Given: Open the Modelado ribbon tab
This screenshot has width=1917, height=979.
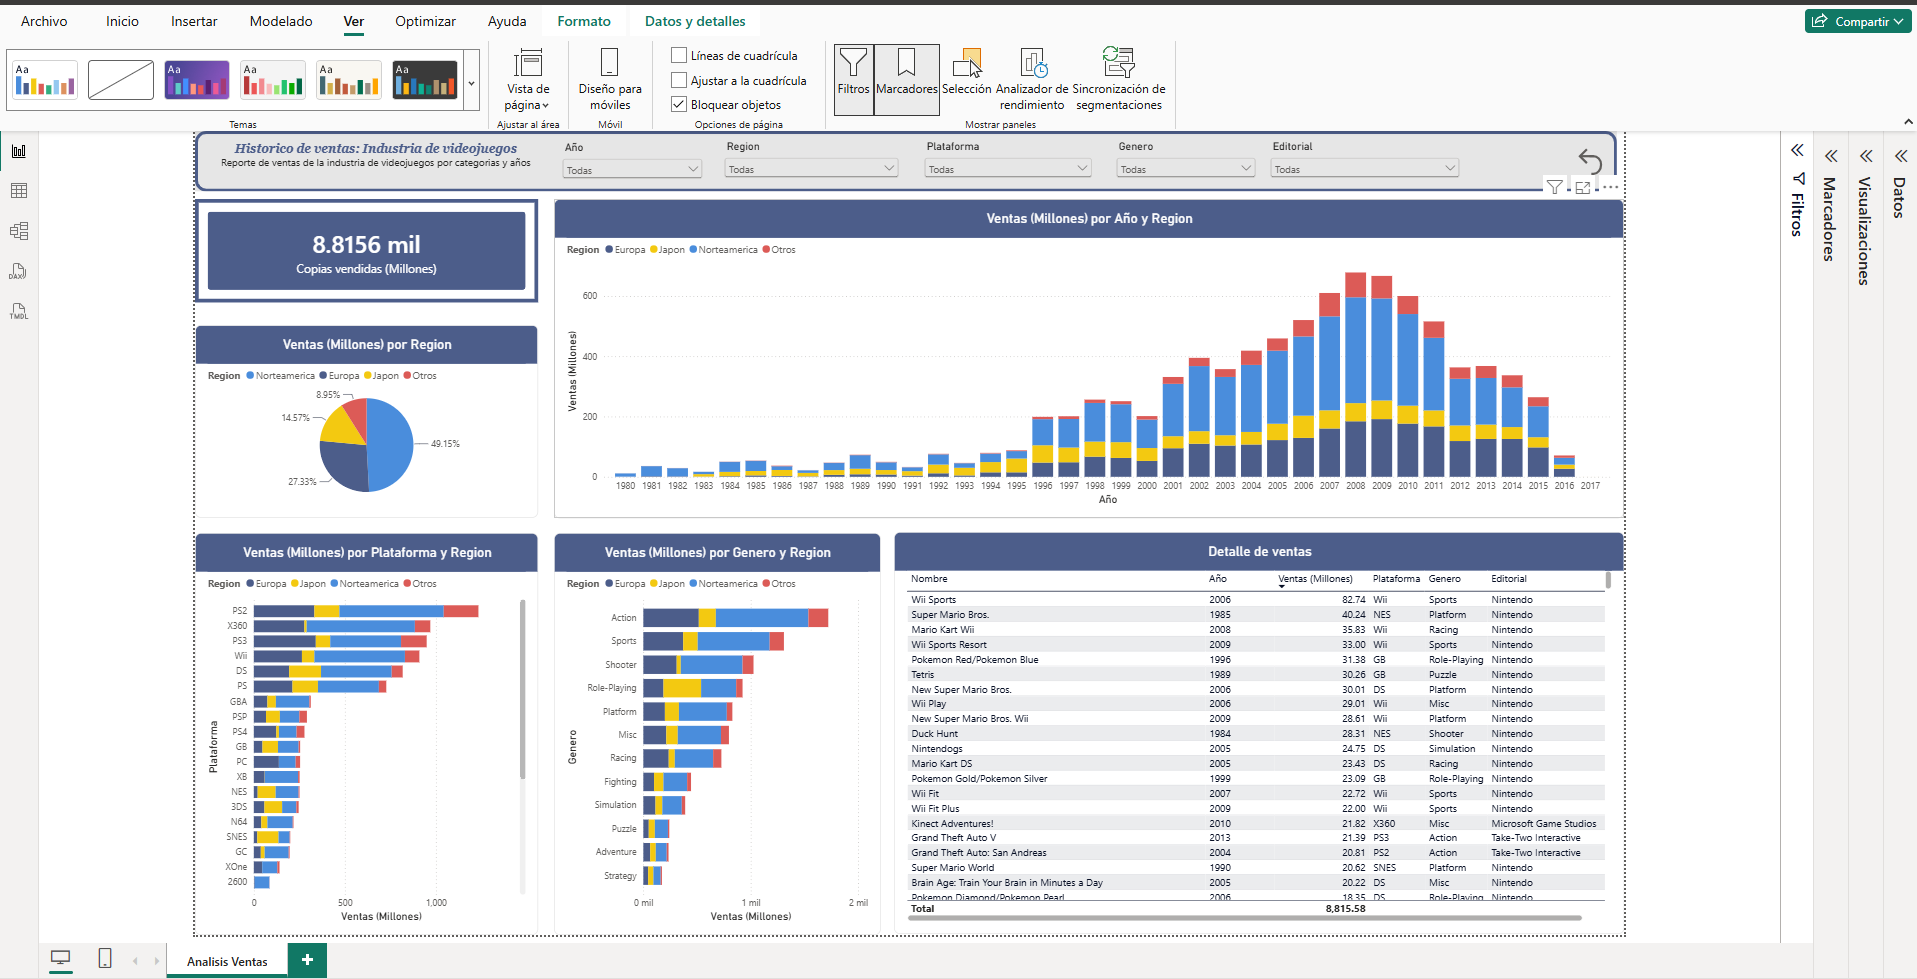Looking at the screenshot, I should coord(281,21).
